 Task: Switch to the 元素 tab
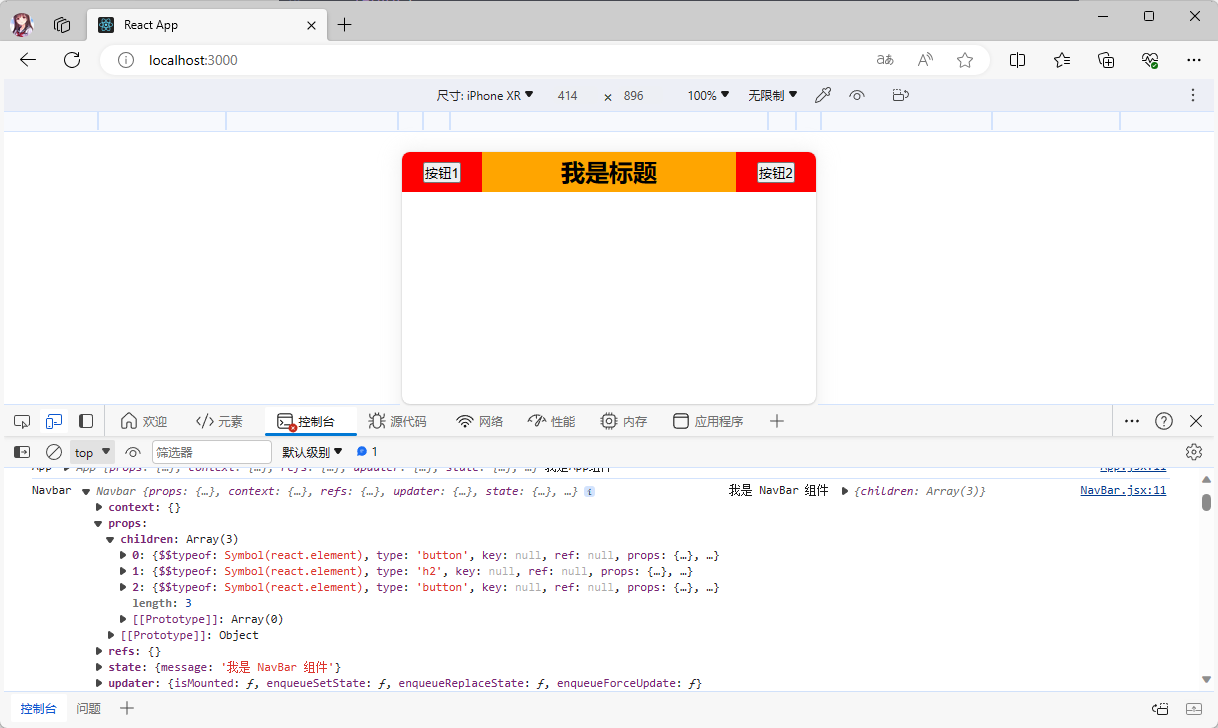(219, 421)
